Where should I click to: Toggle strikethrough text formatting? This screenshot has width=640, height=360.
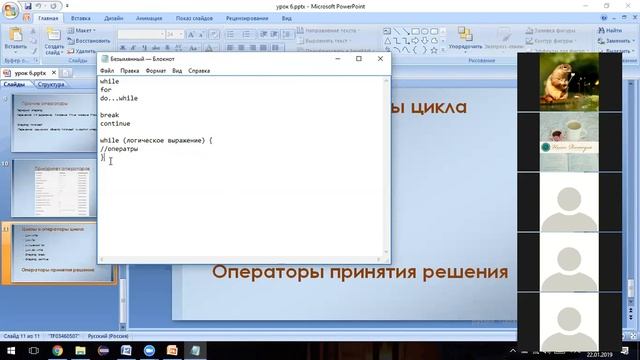[x=156, y=48]
